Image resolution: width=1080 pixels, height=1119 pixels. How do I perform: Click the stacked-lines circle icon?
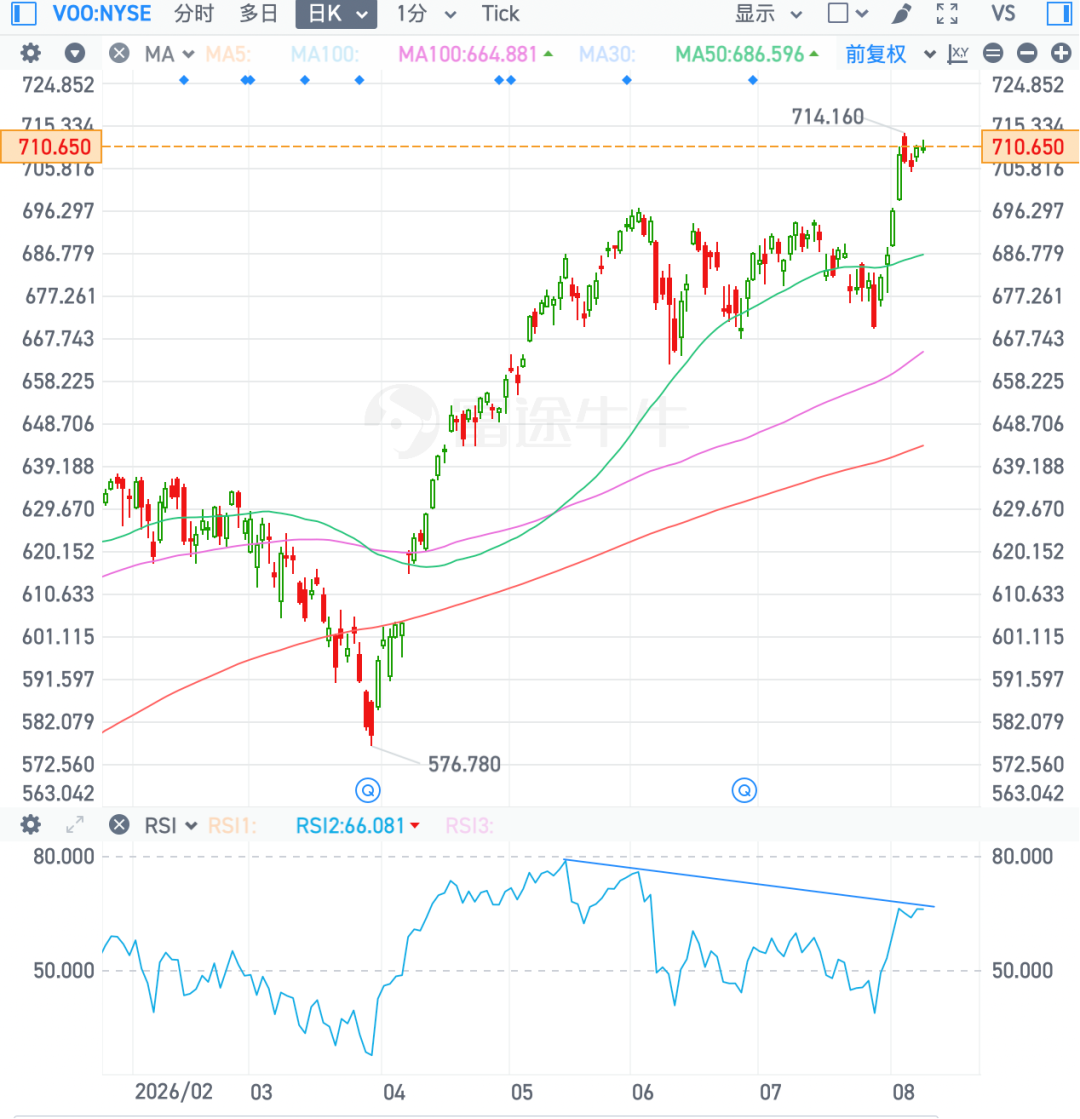click(993, 54)
